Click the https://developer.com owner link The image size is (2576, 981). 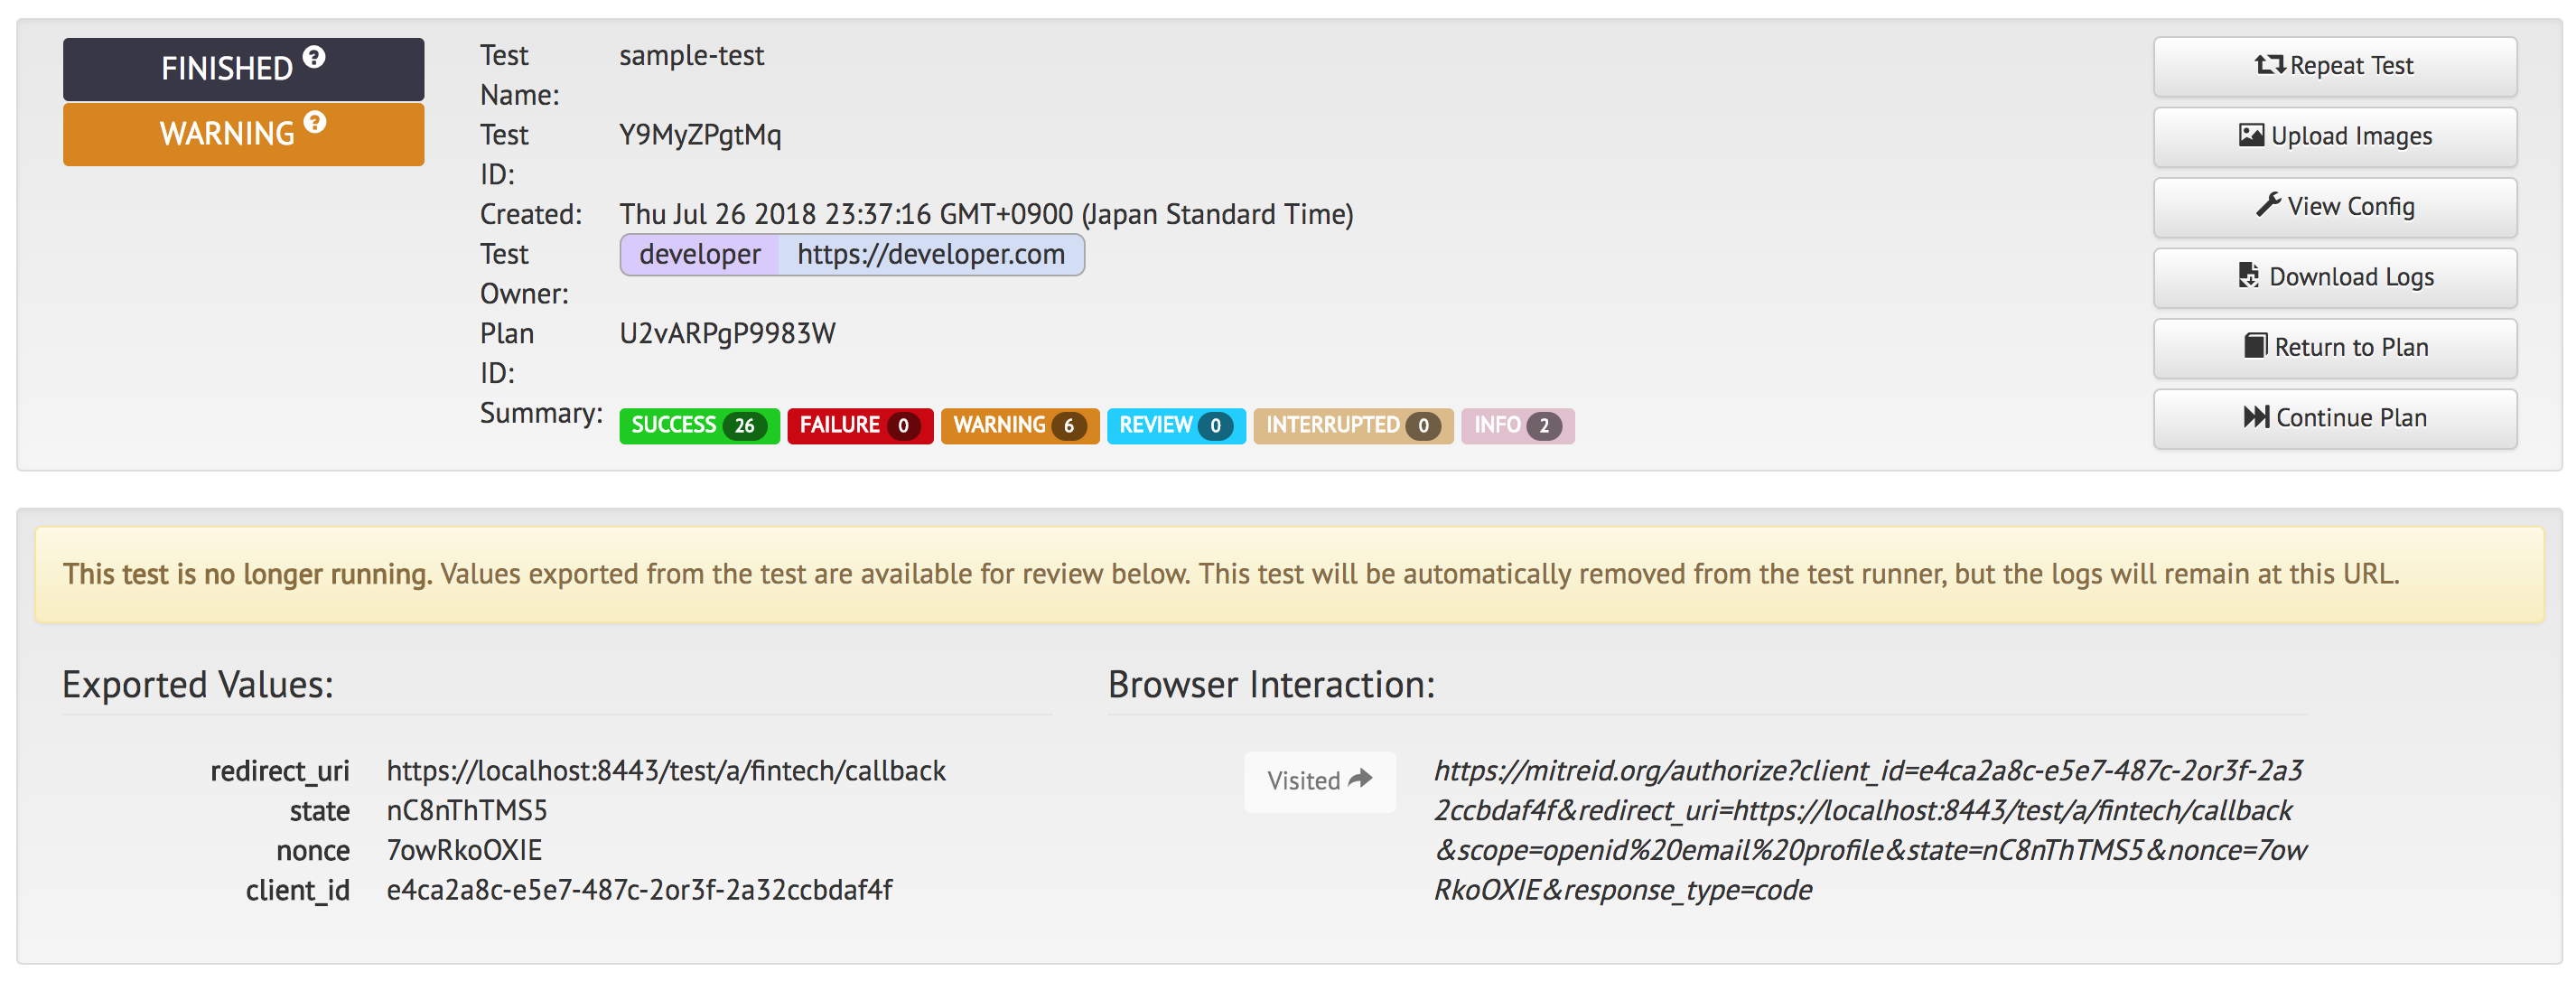point(930,255)
